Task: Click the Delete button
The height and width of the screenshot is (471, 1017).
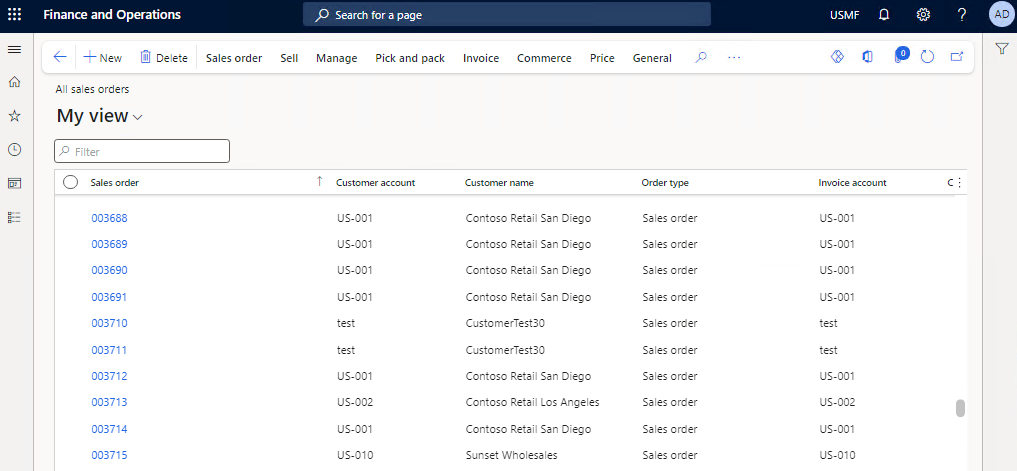Action: [x=163, y=58]
